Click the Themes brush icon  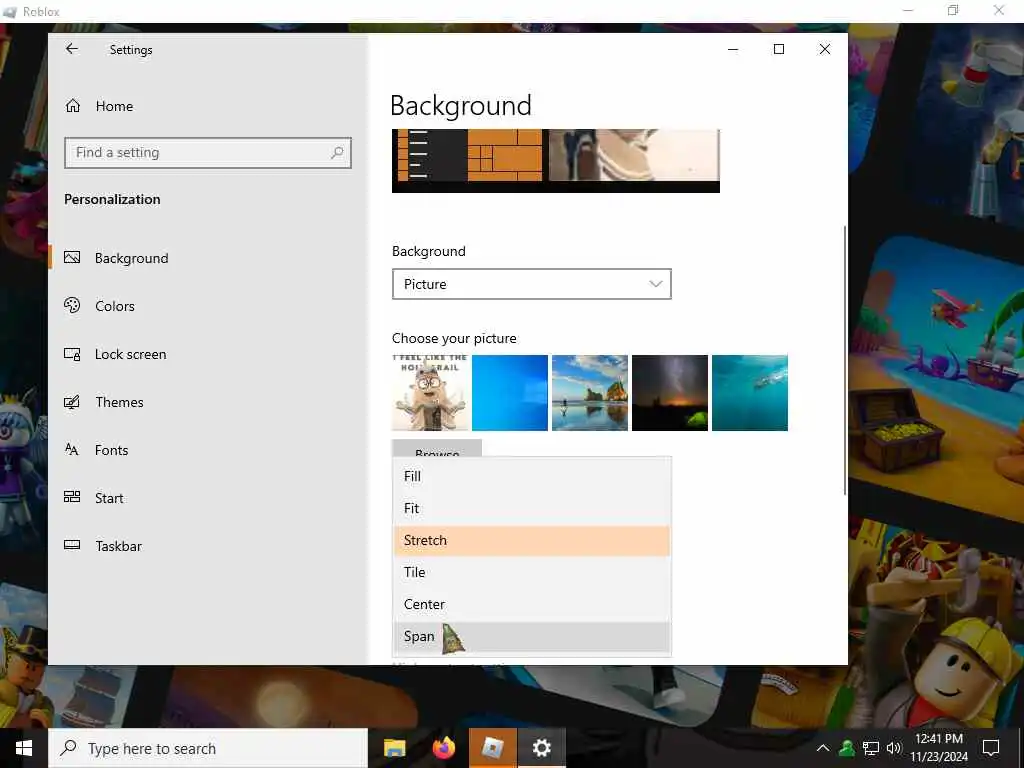click(72, 402)
